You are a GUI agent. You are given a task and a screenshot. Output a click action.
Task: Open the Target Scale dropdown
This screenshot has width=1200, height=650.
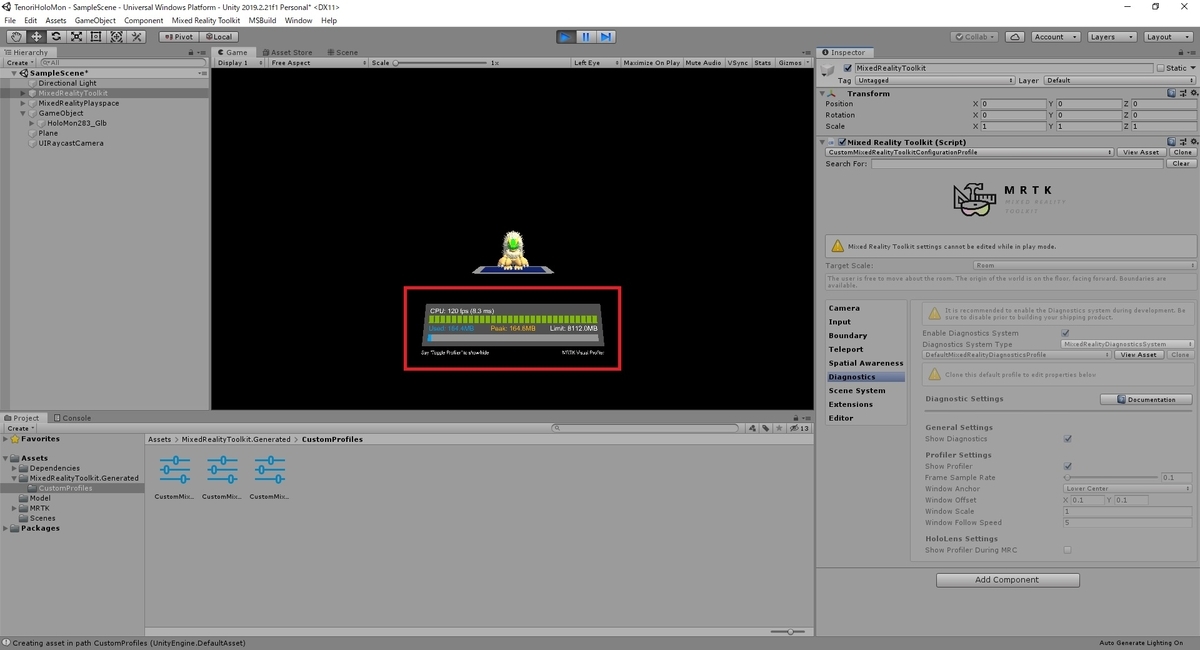pos(1084,266)
